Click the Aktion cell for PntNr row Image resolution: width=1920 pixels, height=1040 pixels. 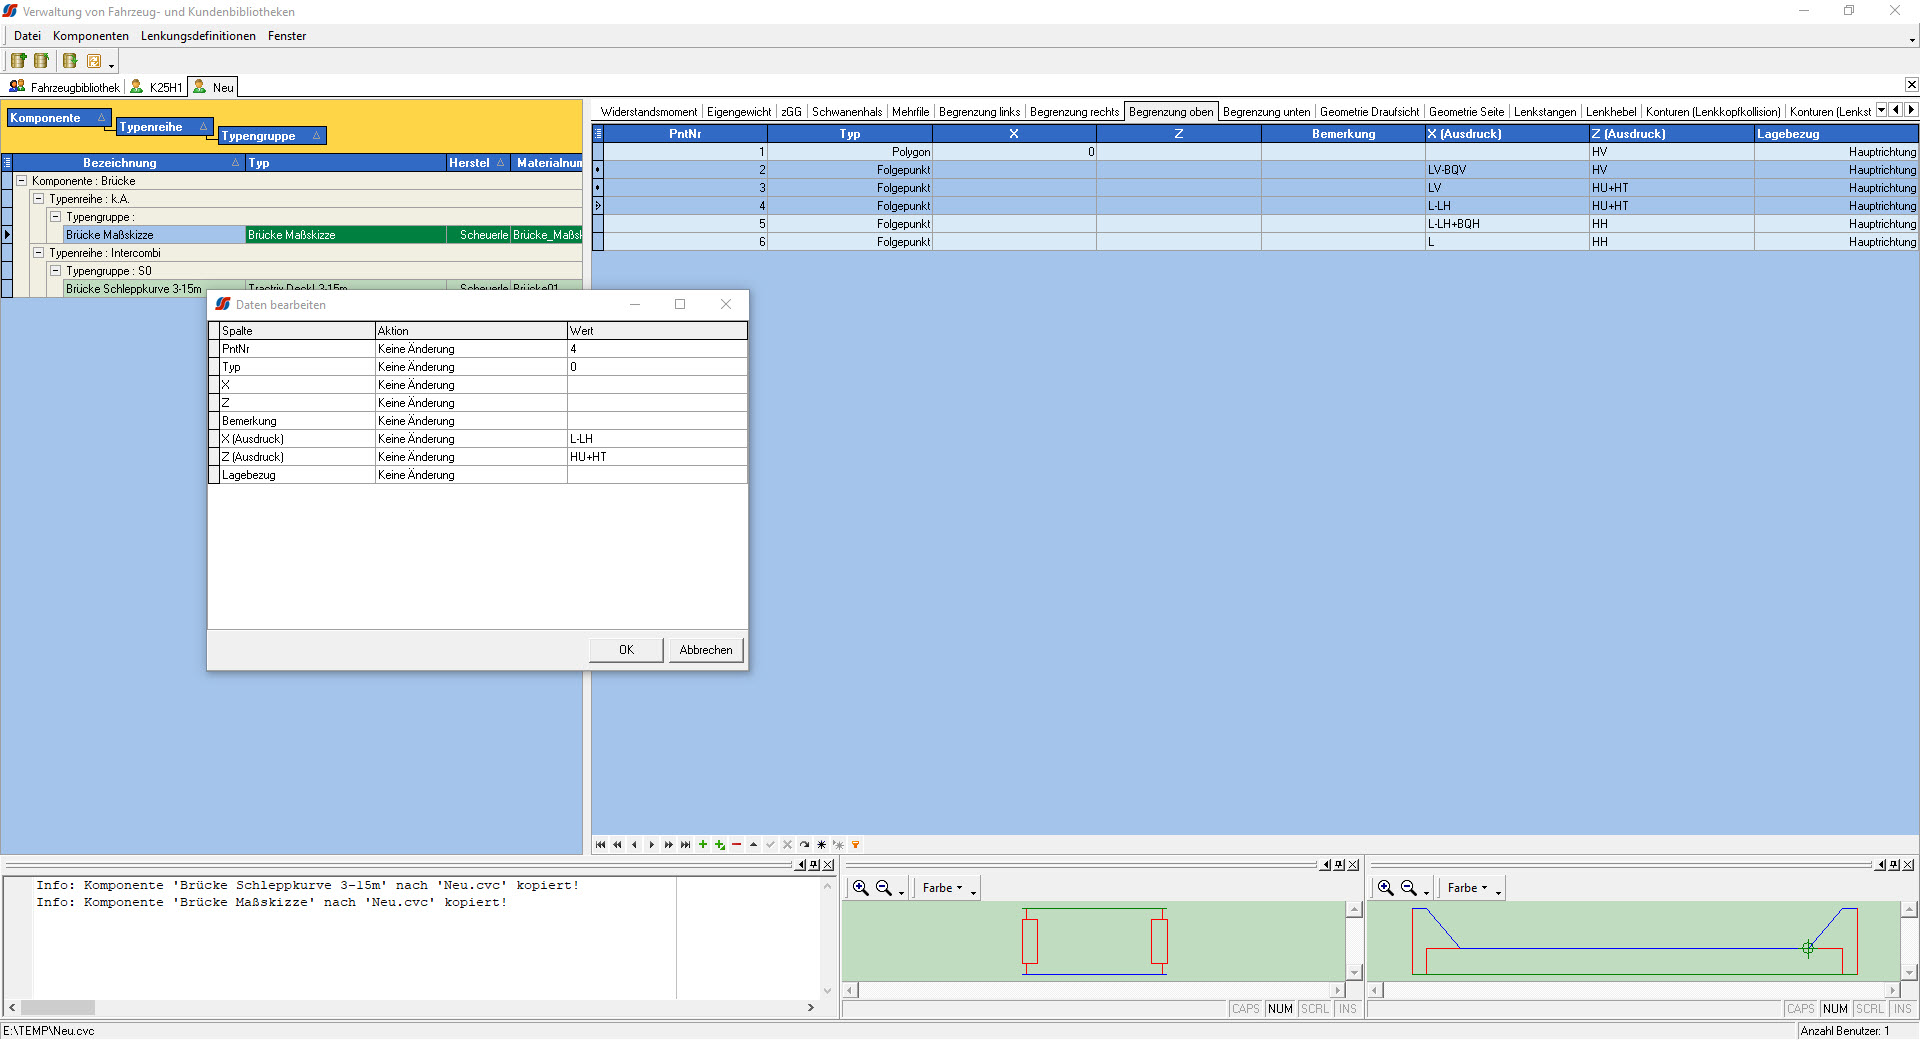[471, 349]
